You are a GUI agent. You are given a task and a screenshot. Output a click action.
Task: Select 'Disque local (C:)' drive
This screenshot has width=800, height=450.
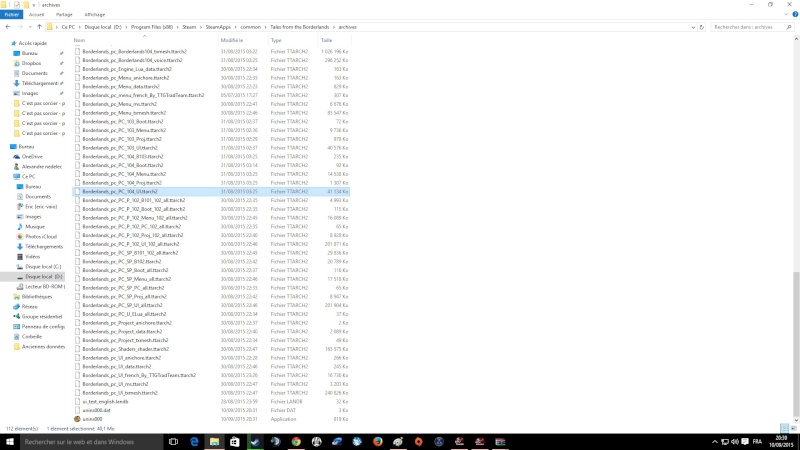43,267
